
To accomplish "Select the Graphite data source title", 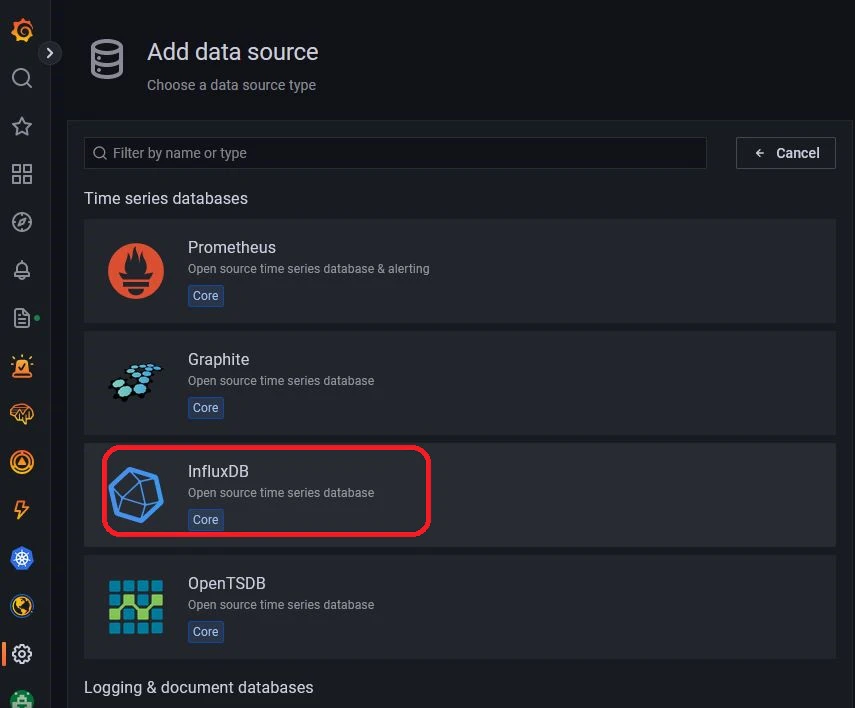I will (219, 359).
